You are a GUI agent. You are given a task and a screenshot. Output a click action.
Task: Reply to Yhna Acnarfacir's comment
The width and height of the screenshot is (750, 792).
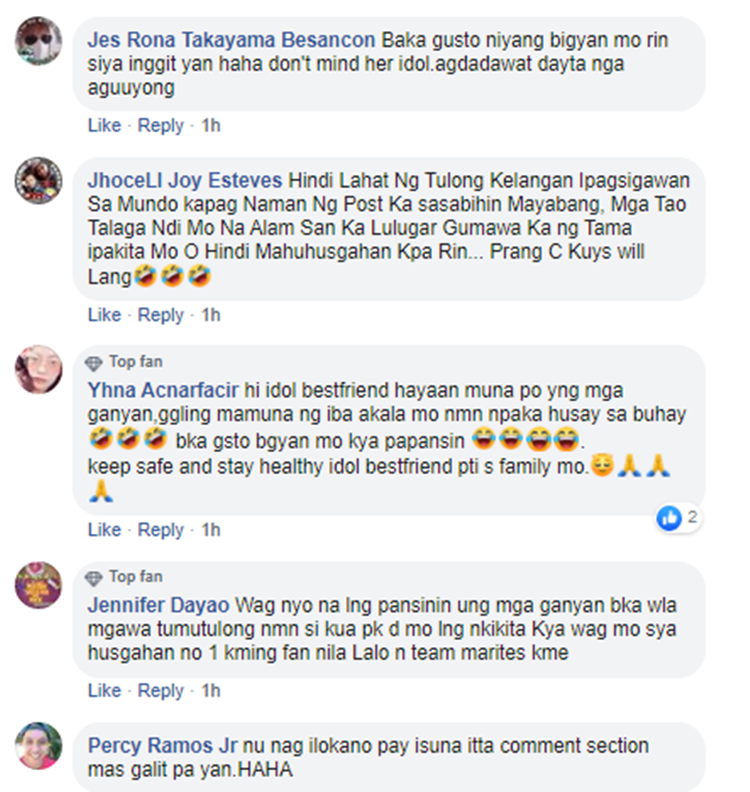coord(161,530)
